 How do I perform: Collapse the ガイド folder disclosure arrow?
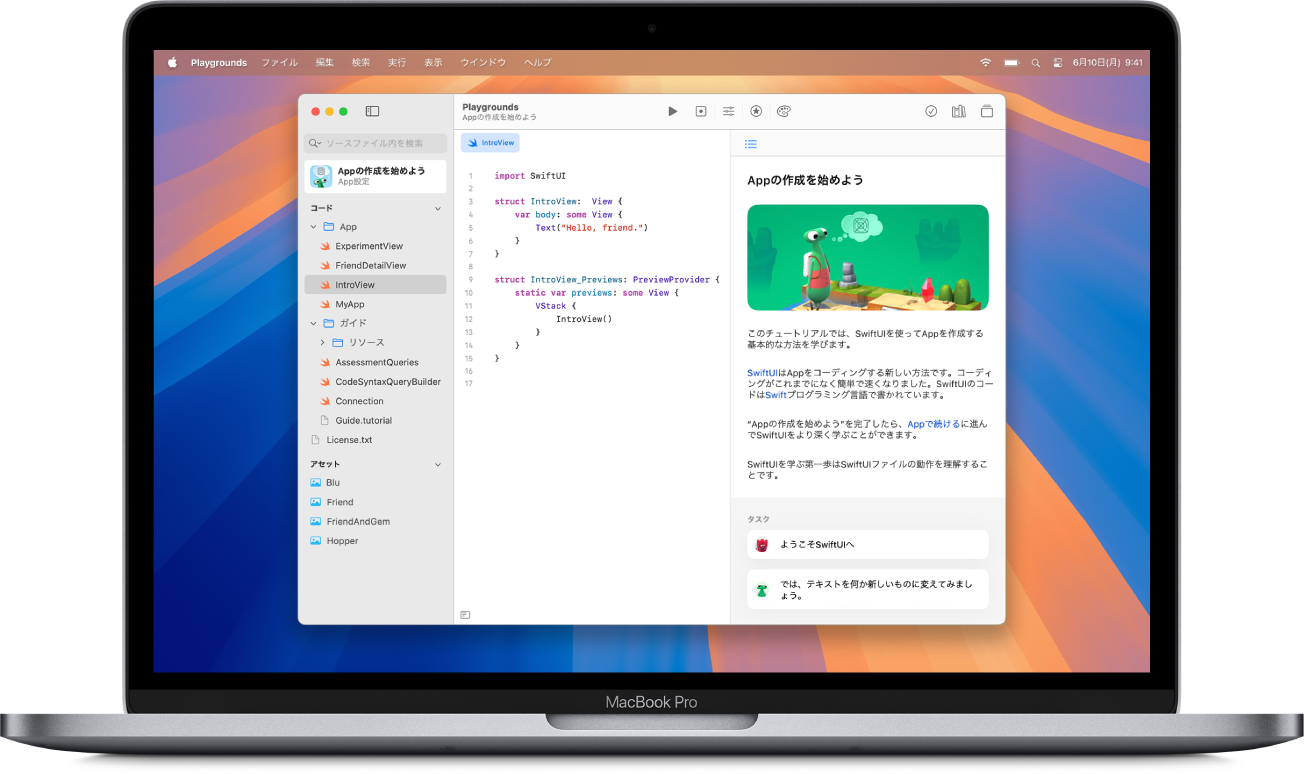click(x=313, y=324)
